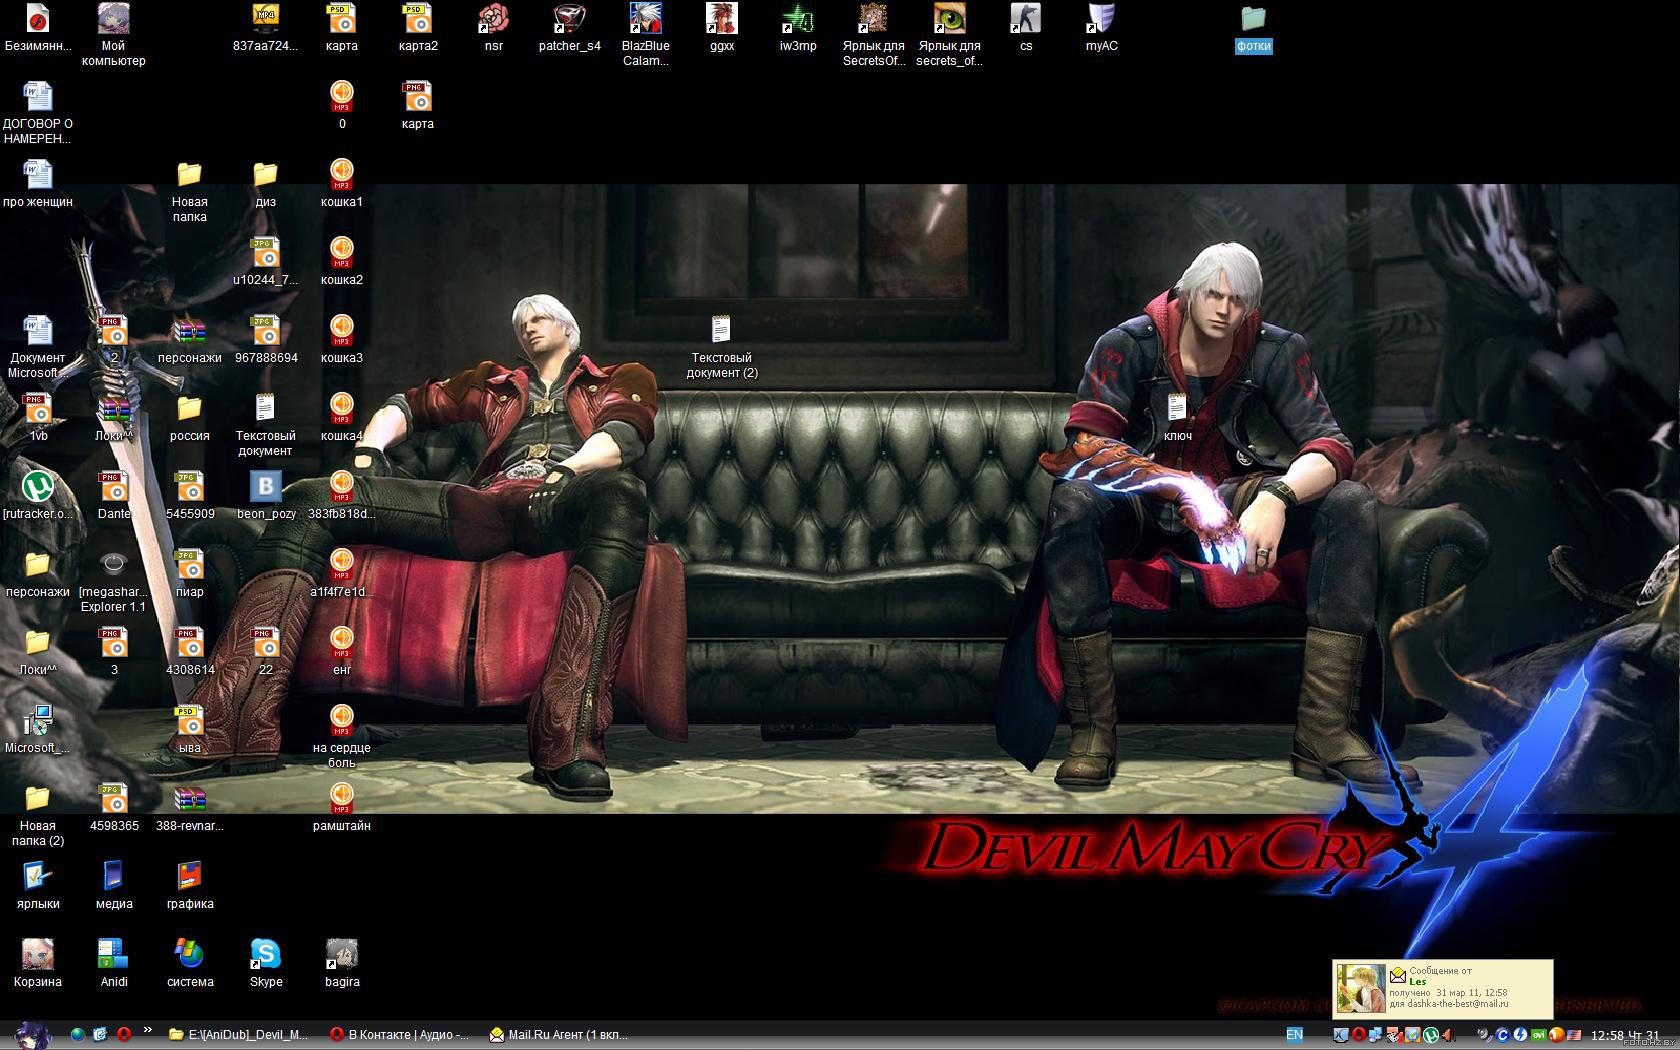Click the envelope icon in message popup
Image resolution: width=1680 pixels, height=1050 pixels.
point(1397,973)
